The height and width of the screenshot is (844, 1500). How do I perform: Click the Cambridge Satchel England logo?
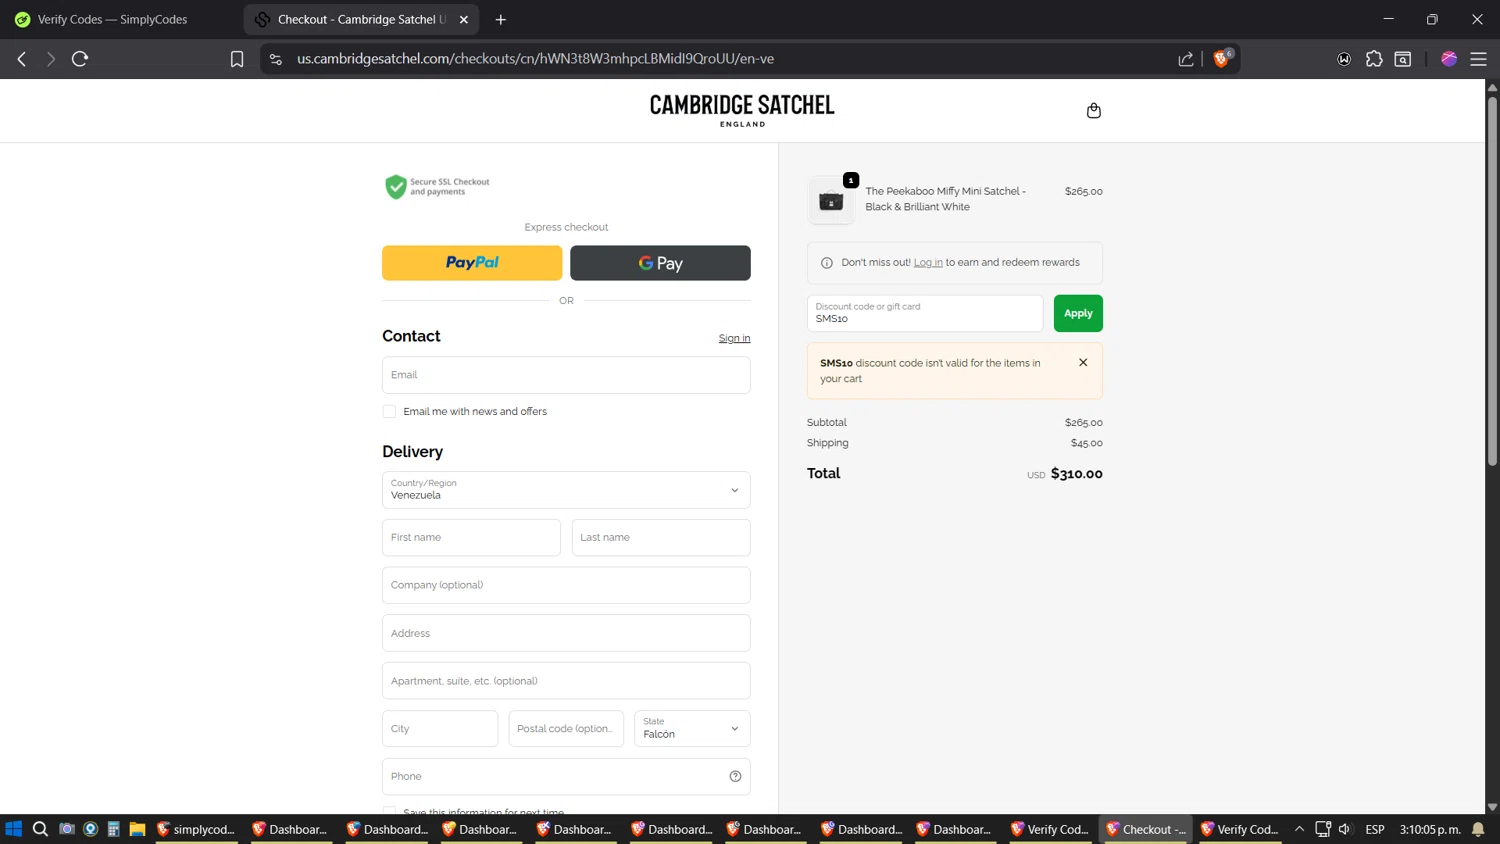pos(742,110)
